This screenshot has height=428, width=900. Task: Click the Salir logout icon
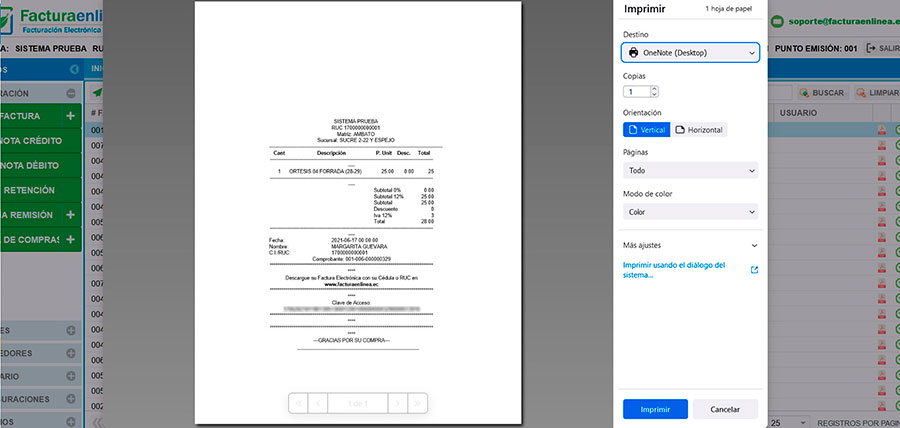(872, 48)
